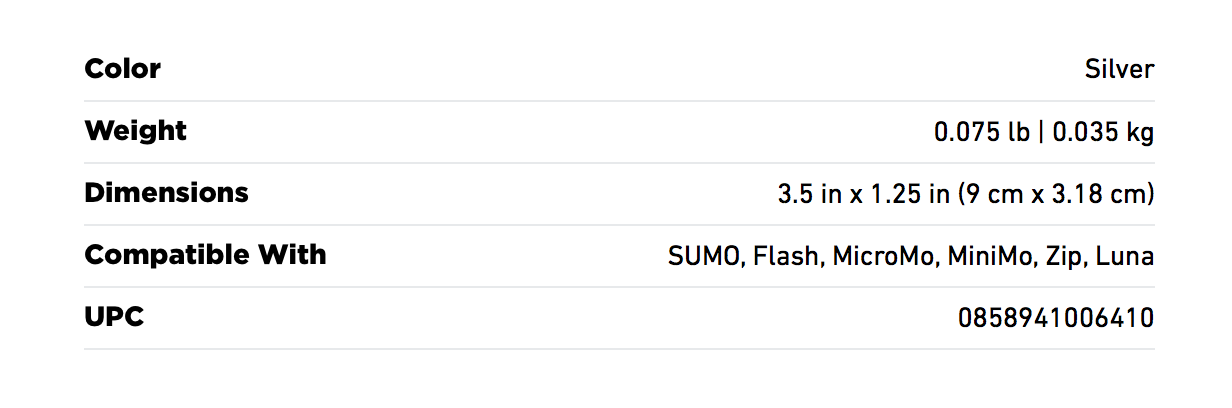The image size is (1232, 408).
Task: Click the divider below the UPC row
Action: coord(619,348)
